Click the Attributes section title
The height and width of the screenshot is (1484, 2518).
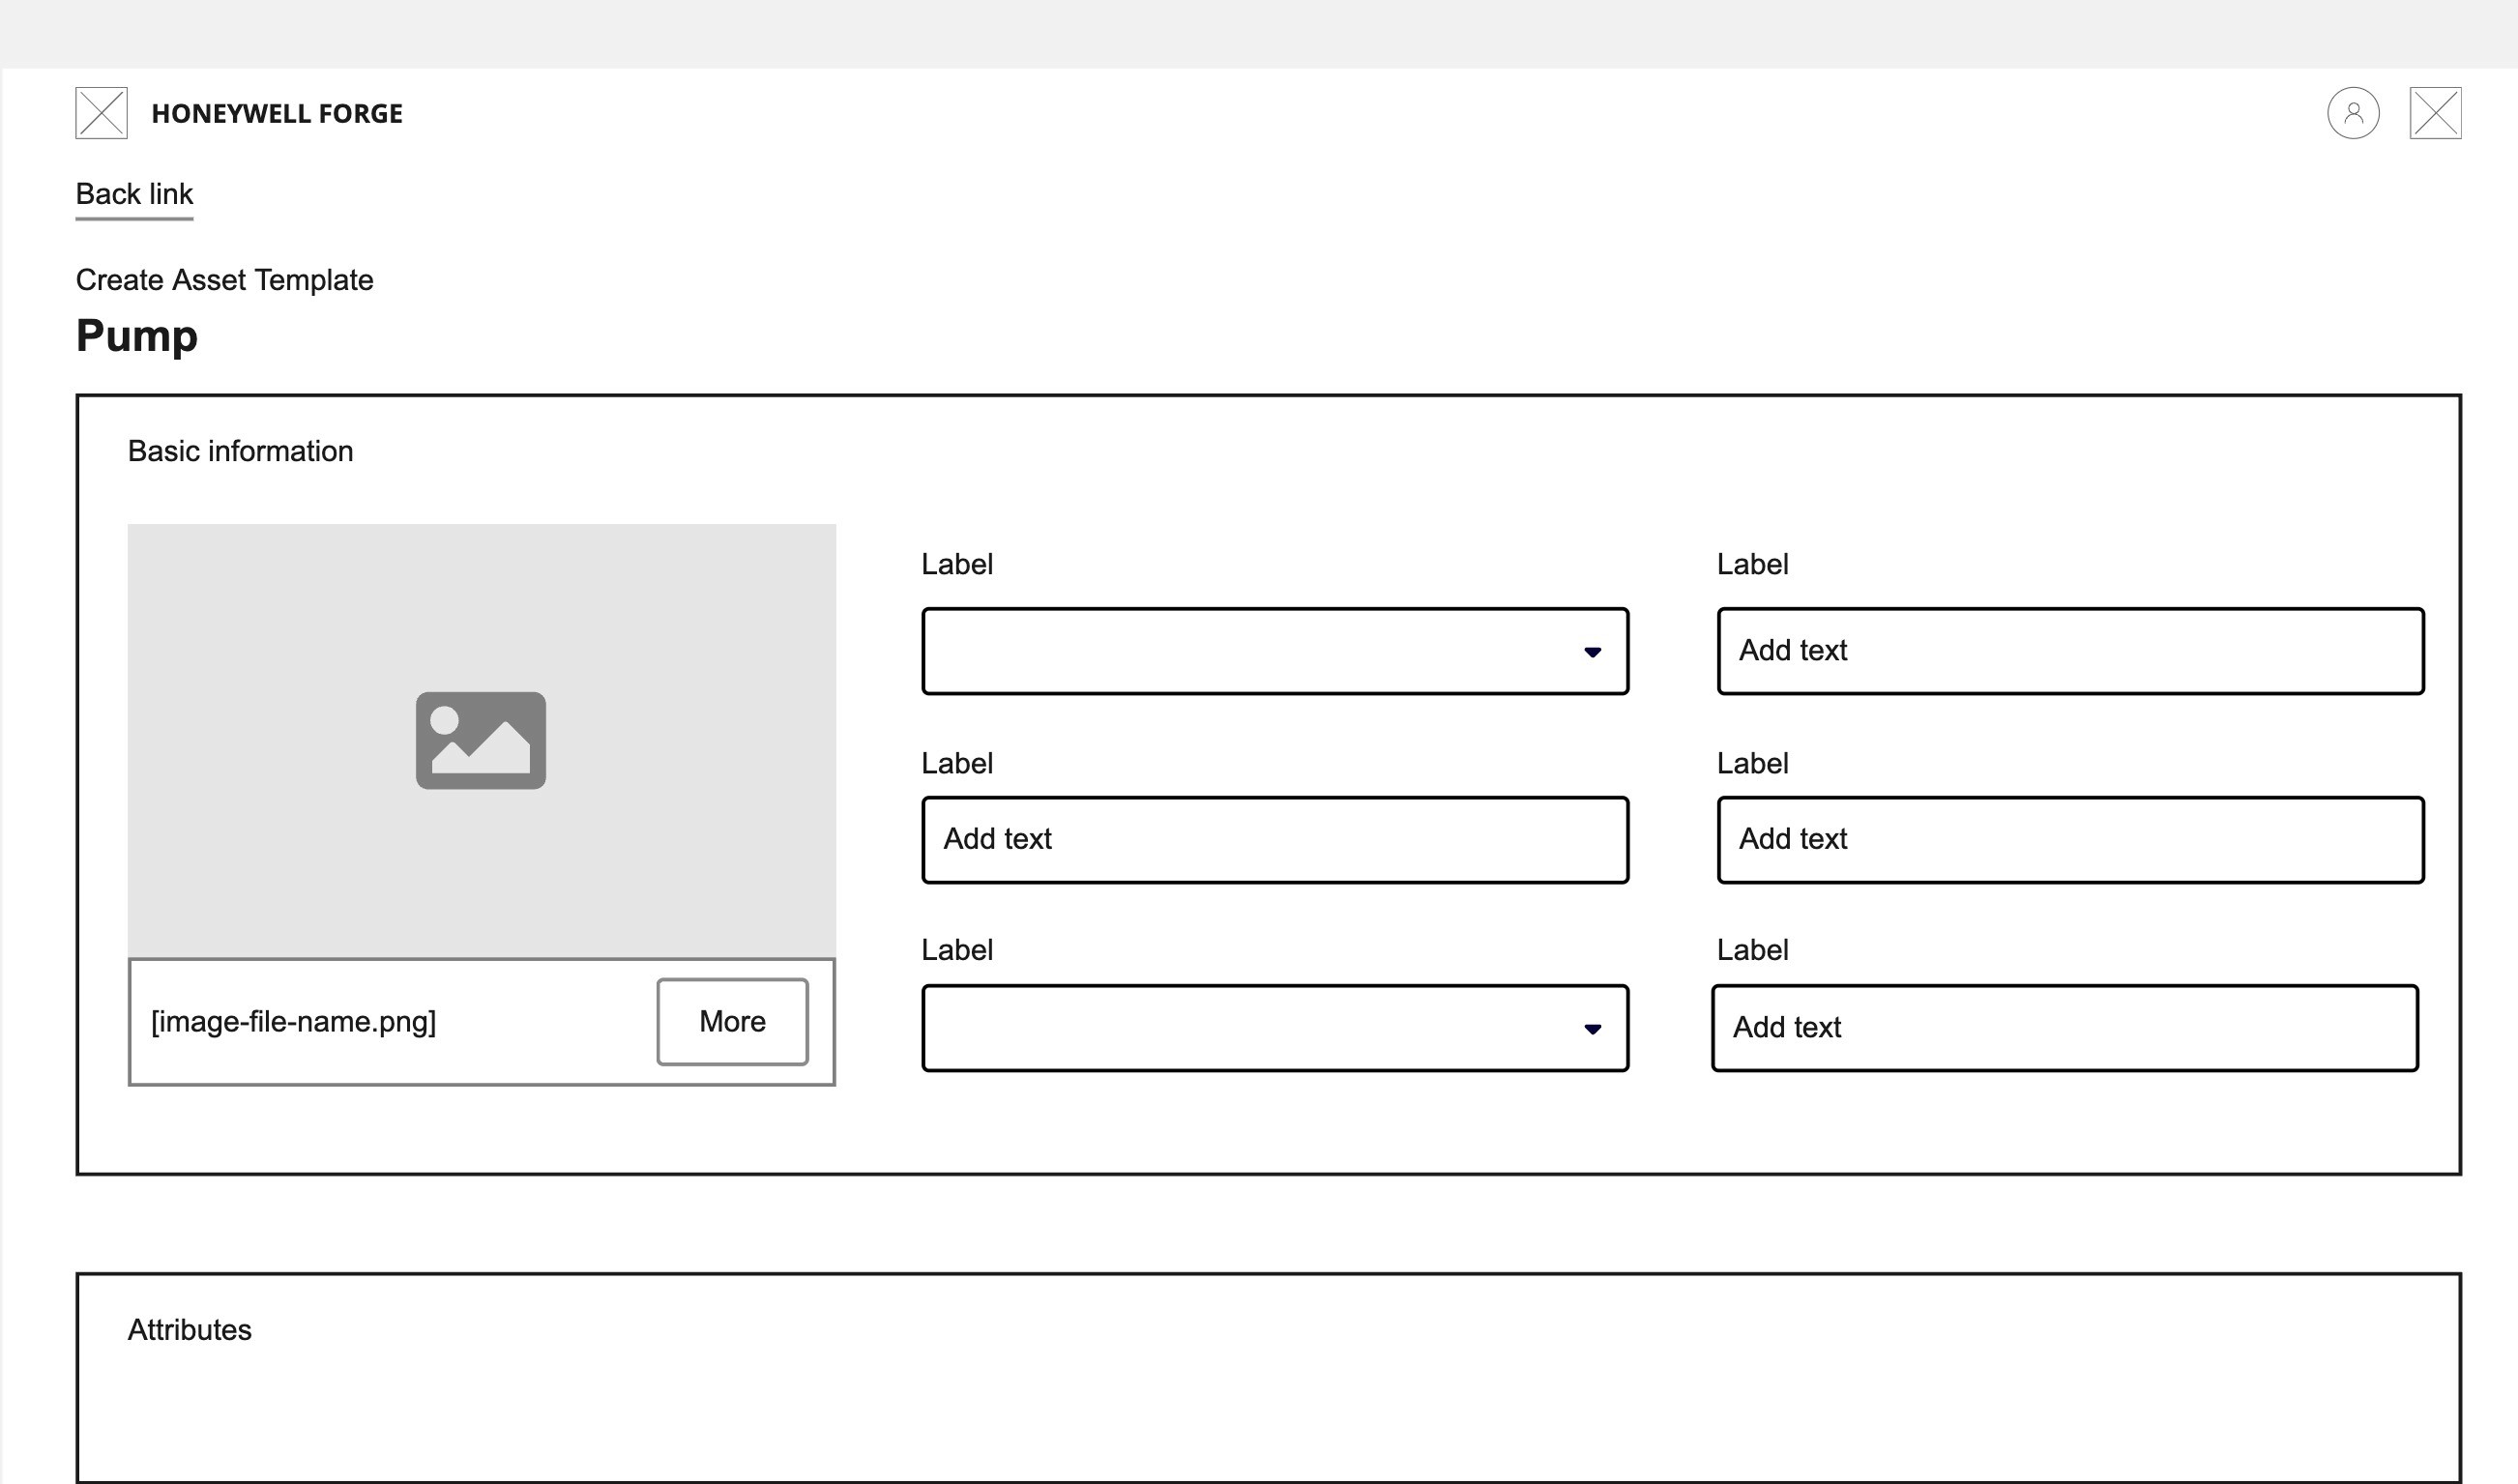click(189, 1330)
